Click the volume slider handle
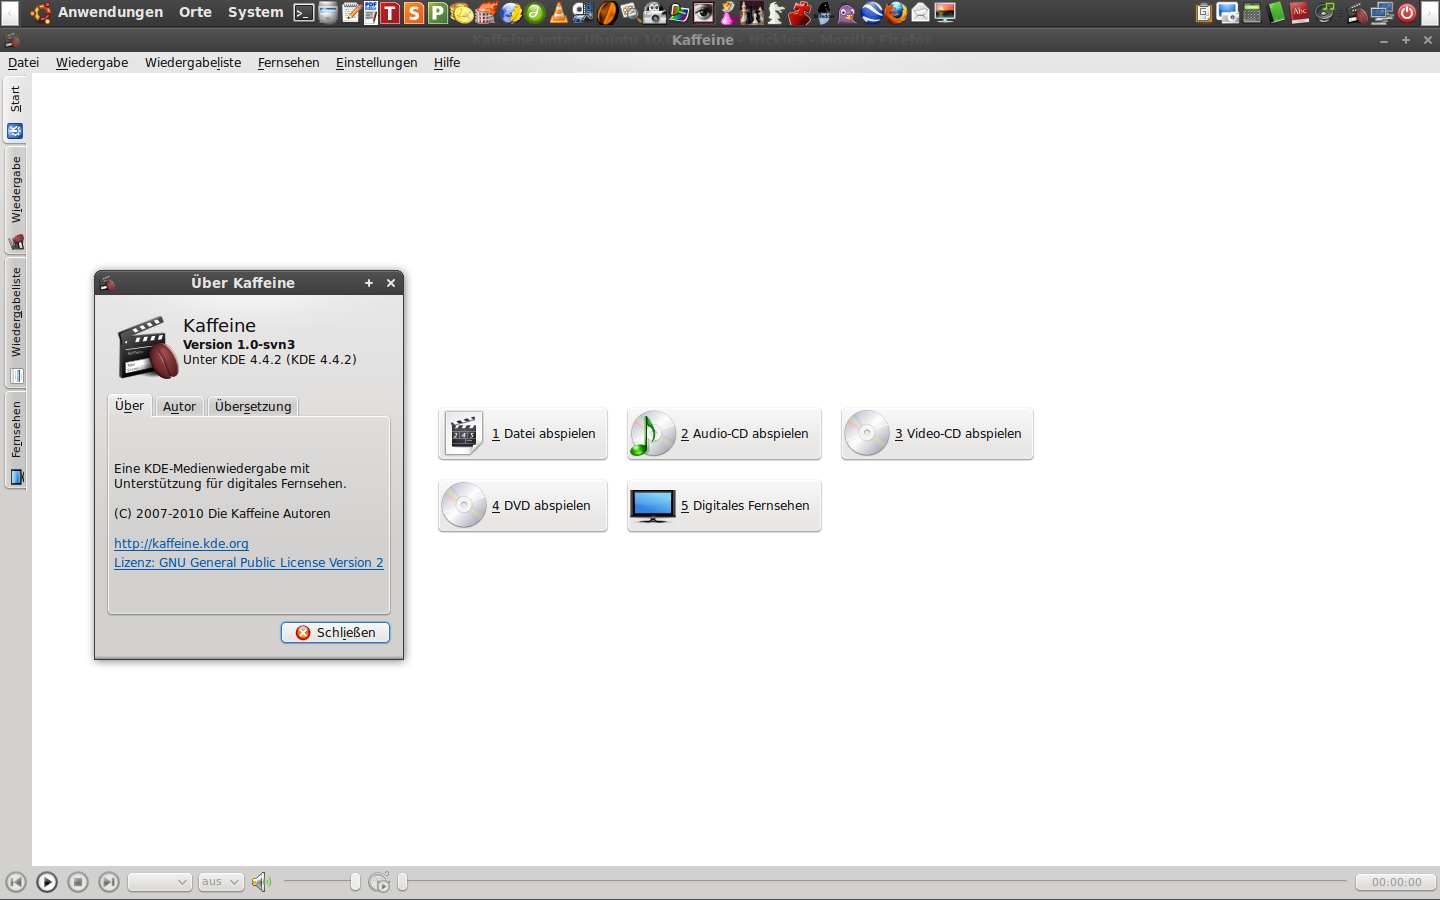The width and height of the screenshot is (1440, 900). tap(355, 882)
